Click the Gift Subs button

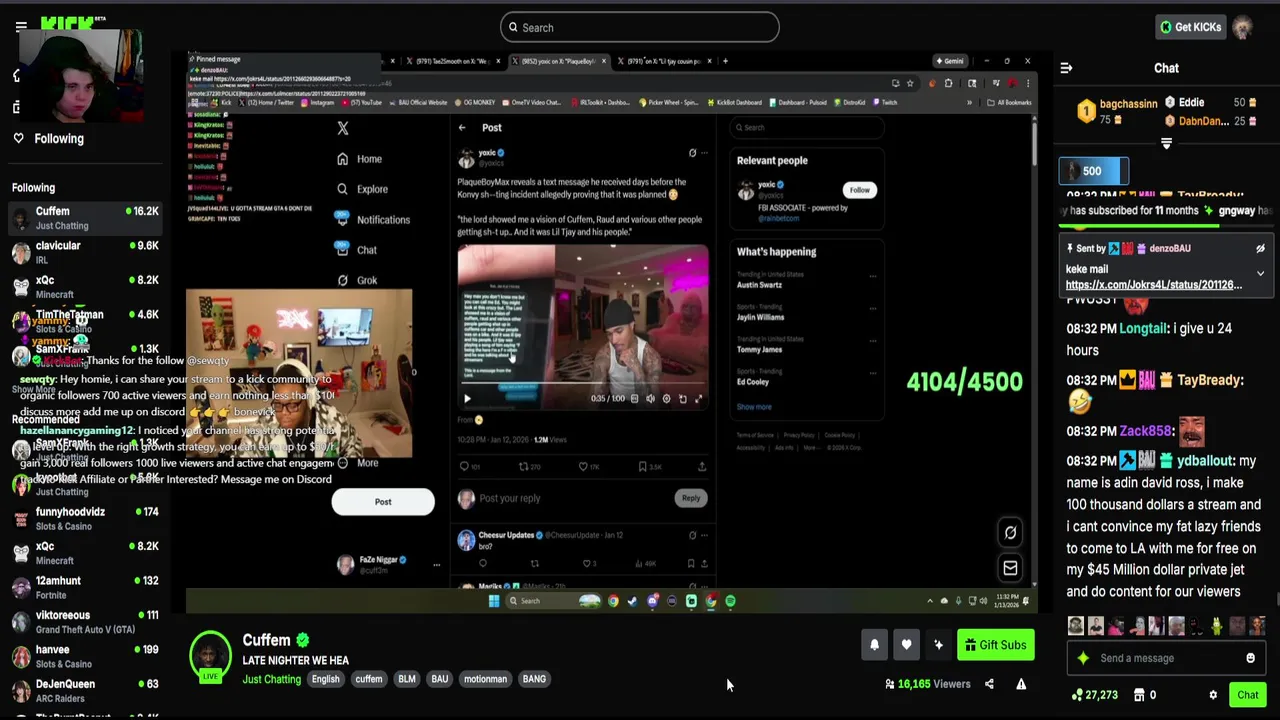(x=996, y=645)
